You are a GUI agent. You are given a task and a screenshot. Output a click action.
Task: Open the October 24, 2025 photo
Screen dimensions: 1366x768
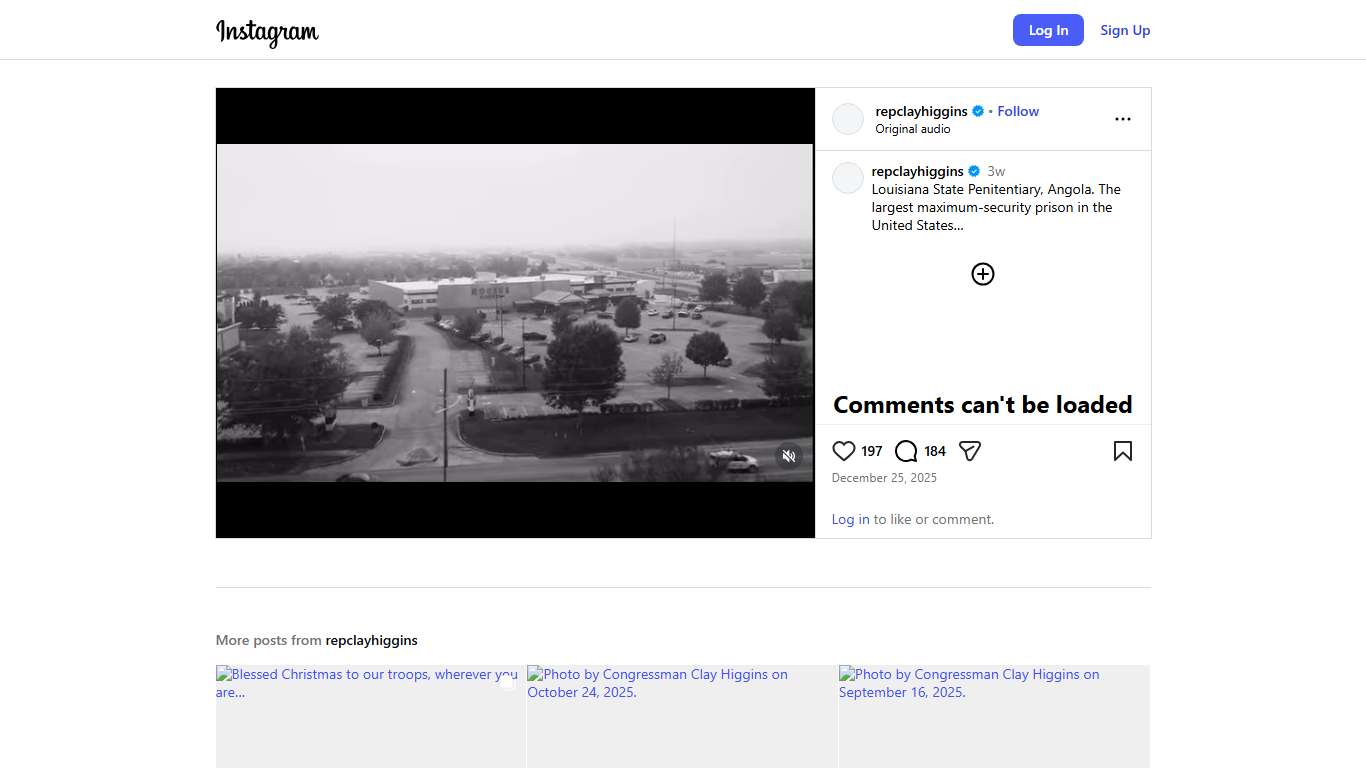coord(682,716)
